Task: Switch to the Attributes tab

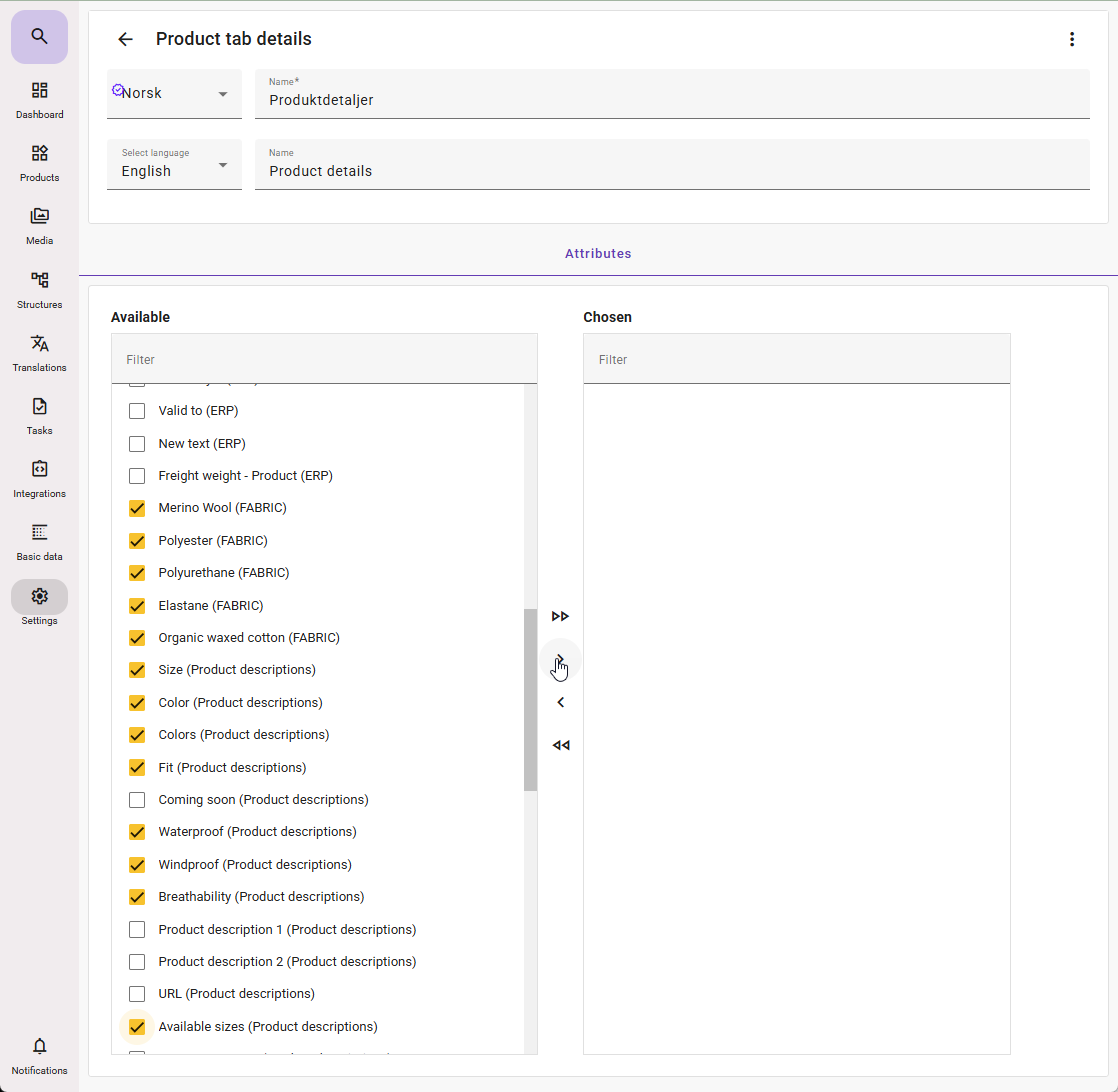Action: click(598, 254)
